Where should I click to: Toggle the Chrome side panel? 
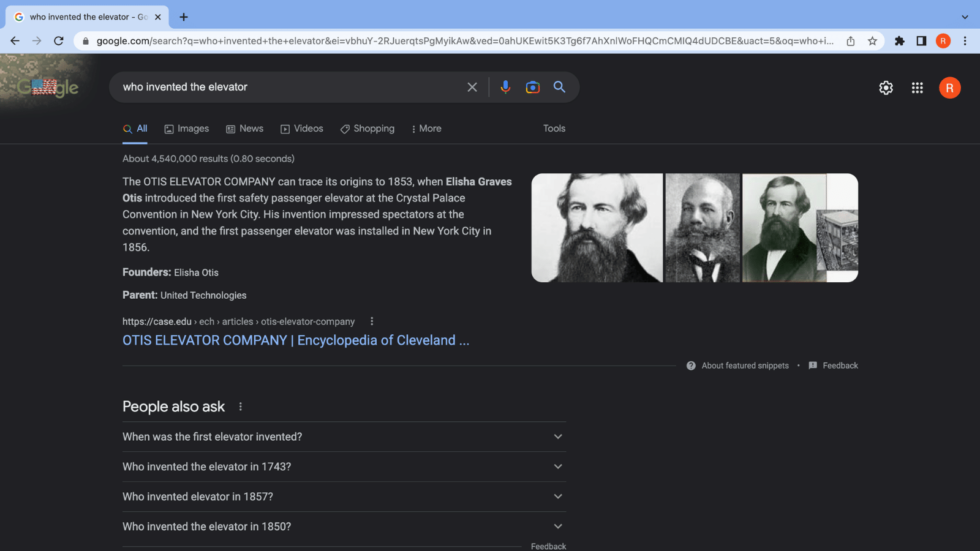(x=921, y=41)
